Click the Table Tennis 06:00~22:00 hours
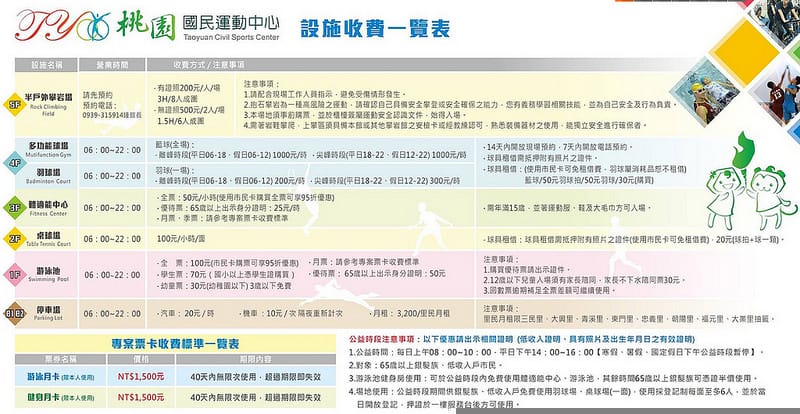This screenshot has height=414, width=800. pyautogui.click(x=112, y=239)
